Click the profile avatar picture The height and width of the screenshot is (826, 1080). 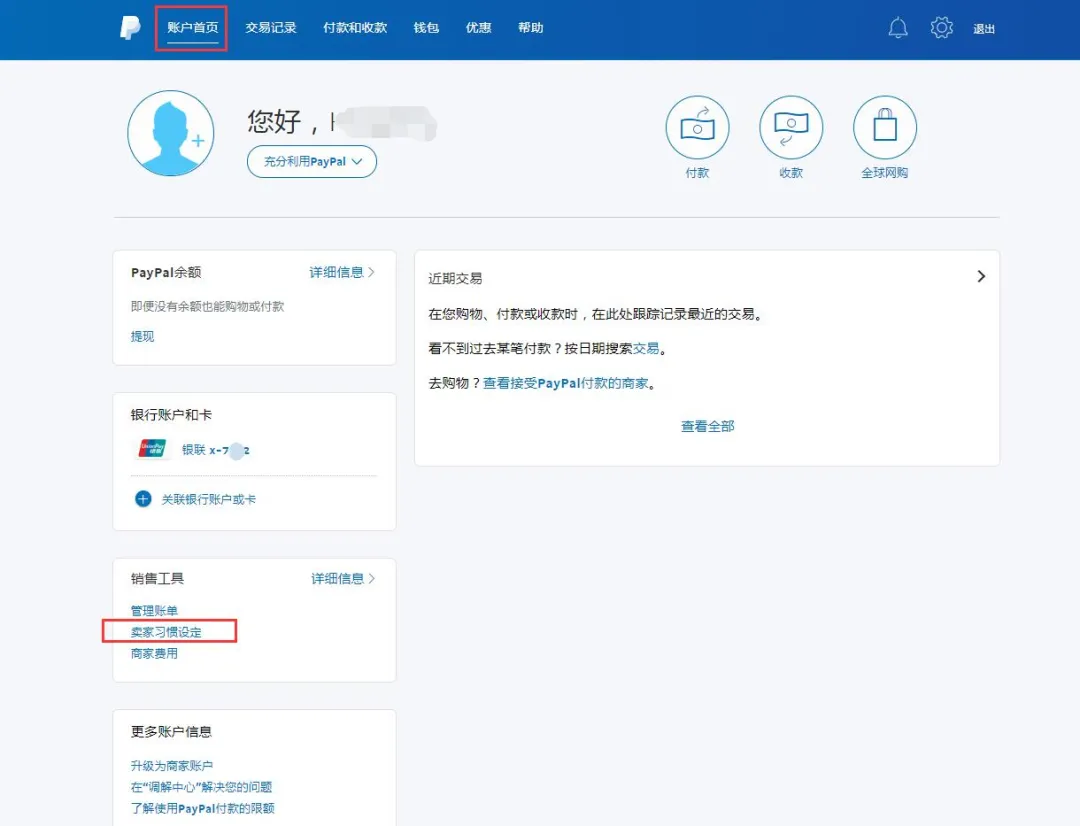click(171, 133)
